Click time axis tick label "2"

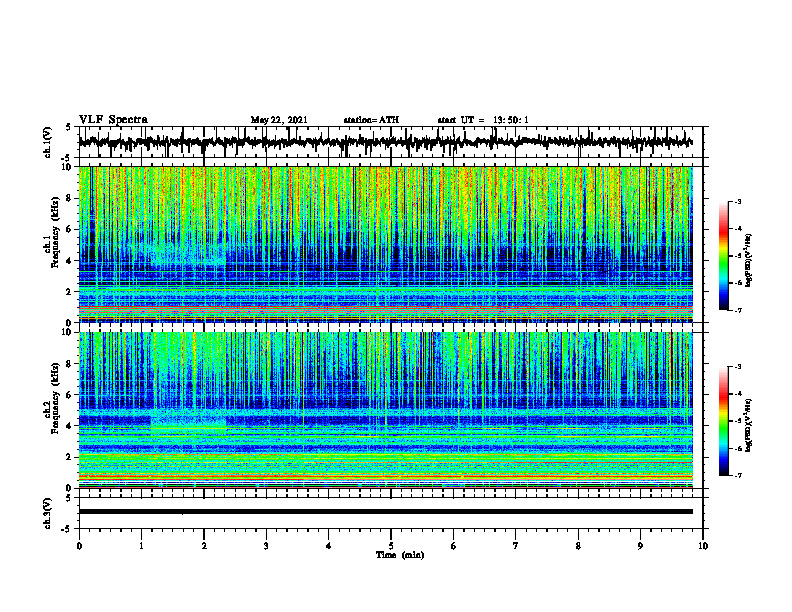point(204,546)
